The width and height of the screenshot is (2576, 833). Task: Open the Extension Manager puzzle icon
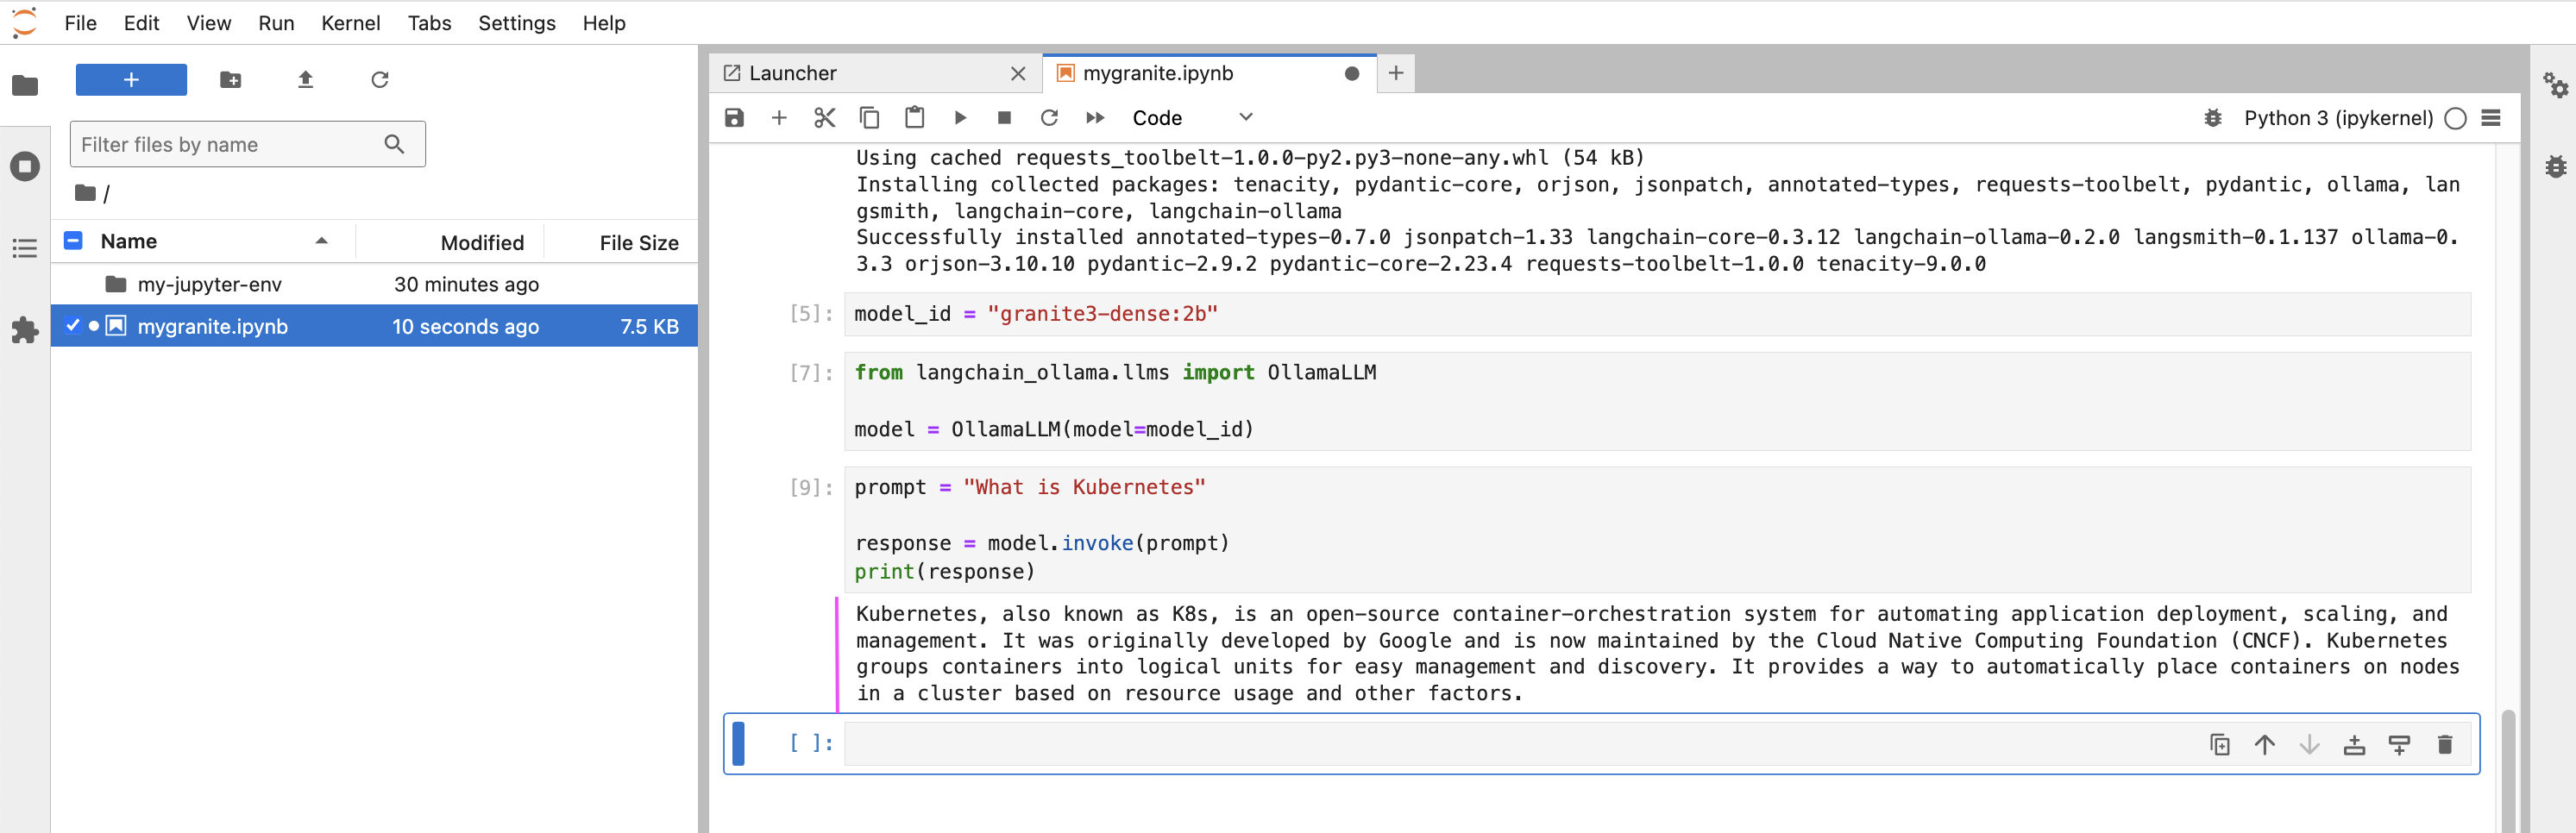pos(25,330)
